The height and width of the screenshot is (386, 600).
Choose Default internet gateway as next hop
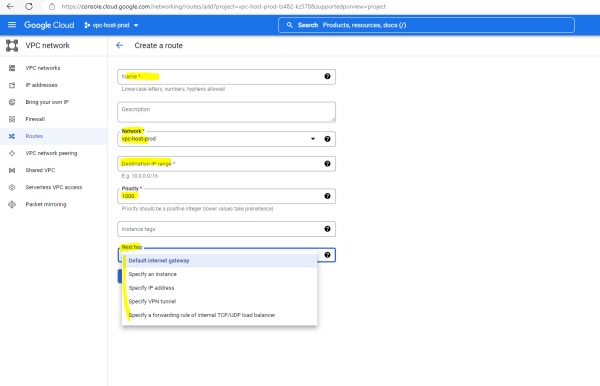point(219,261)
